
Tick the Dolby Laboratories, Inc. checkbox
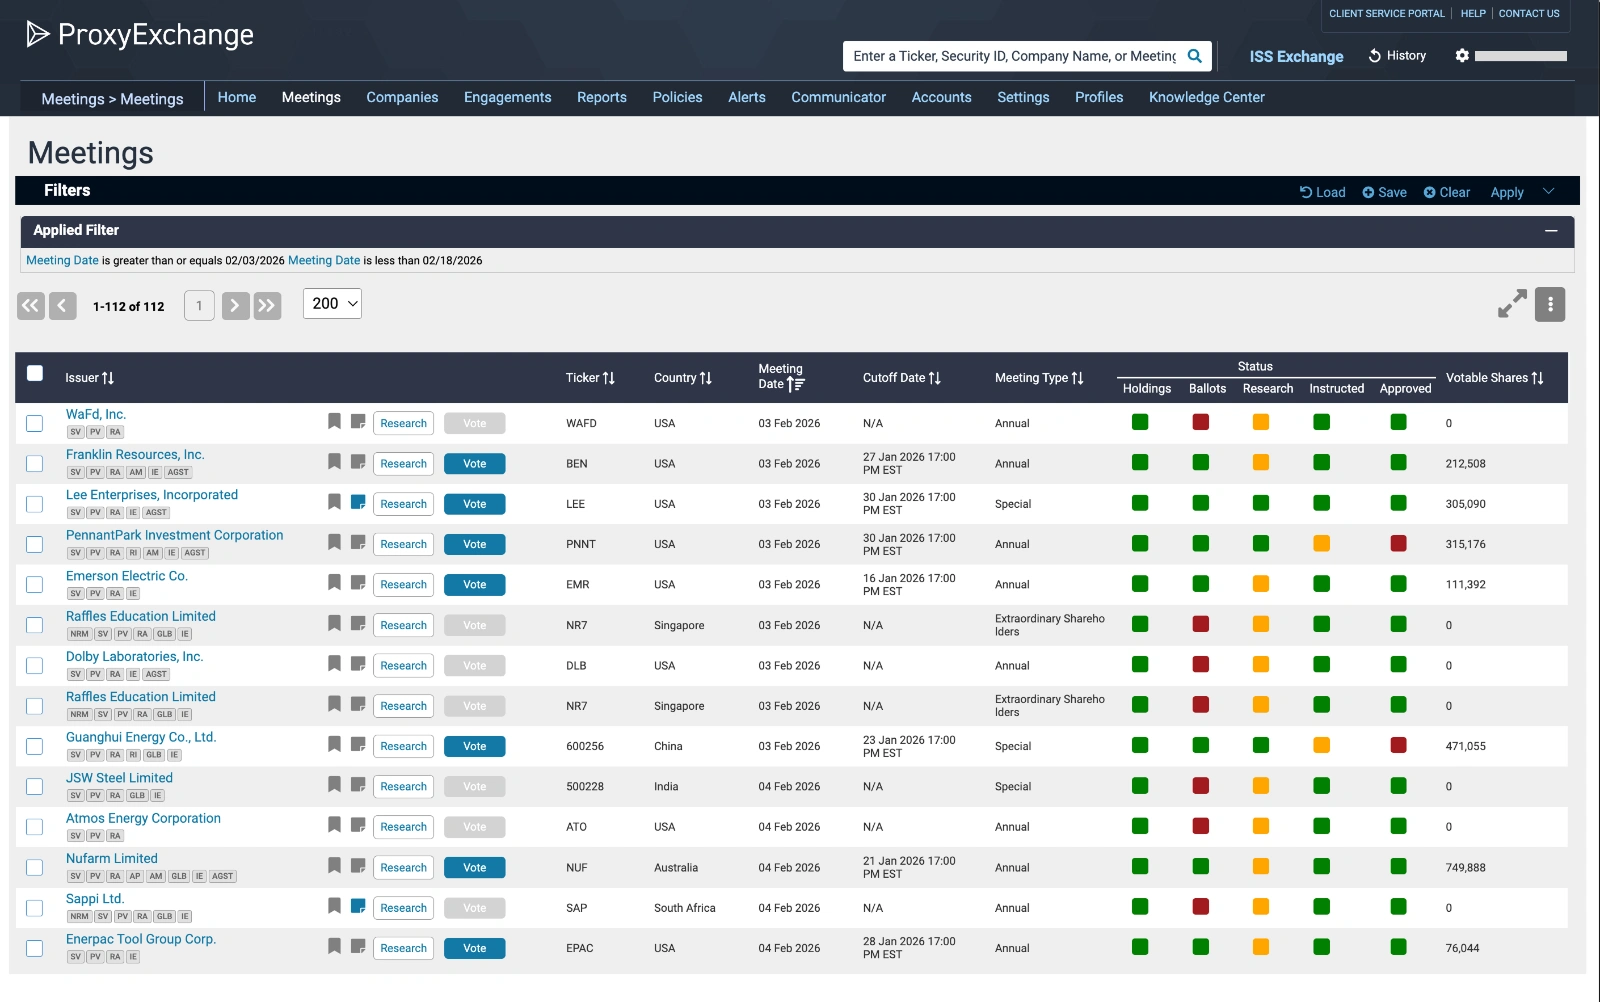pyautogui.click(x=35, y=665)
